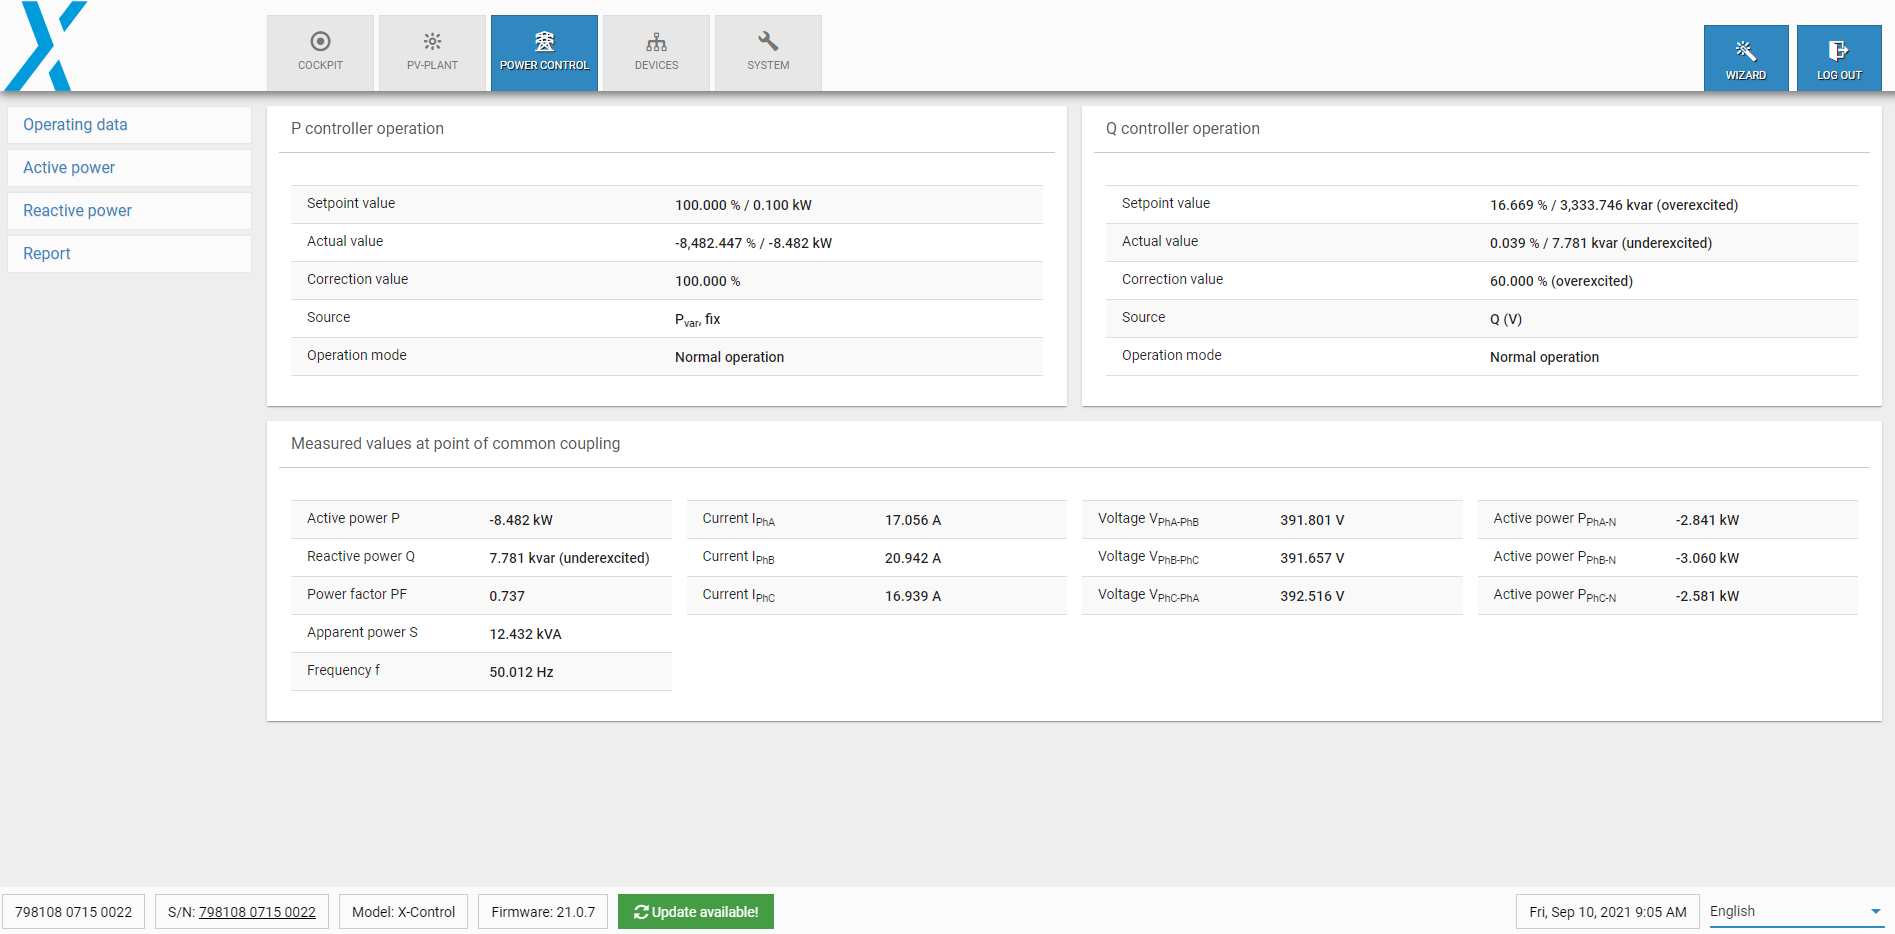Image resolution: width=1895 pixels, height=934 pixels.
Task: Select the Power Control pylon icon
Action: 544,42
